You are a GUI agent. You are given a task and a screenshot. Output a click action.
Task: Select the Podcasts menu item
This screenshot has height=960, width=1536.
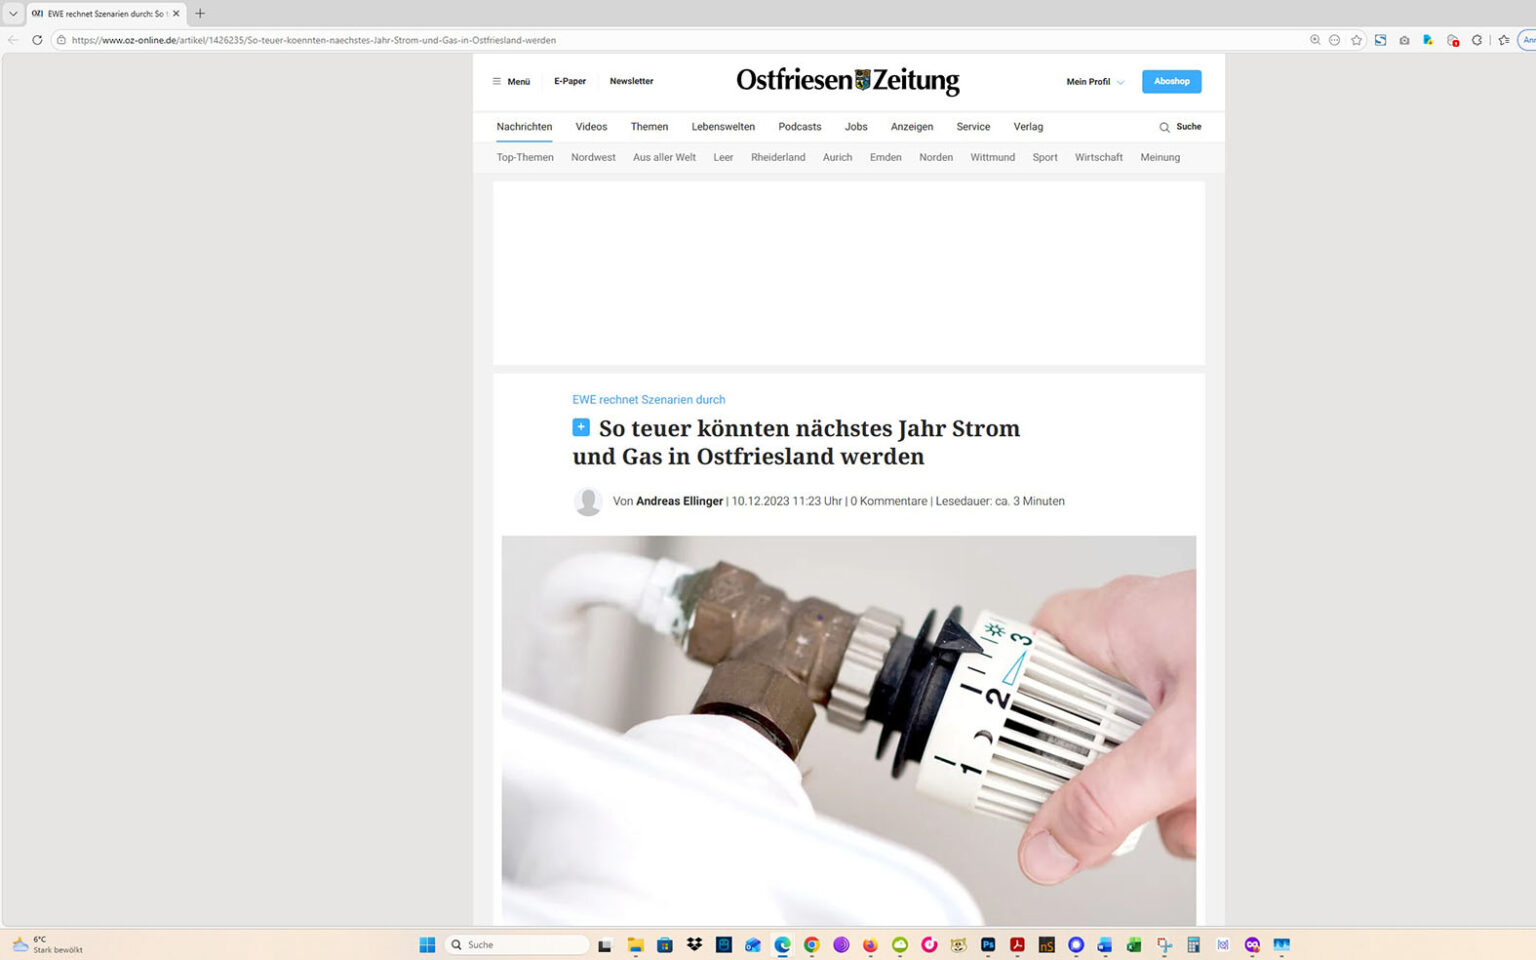point(799,127)
